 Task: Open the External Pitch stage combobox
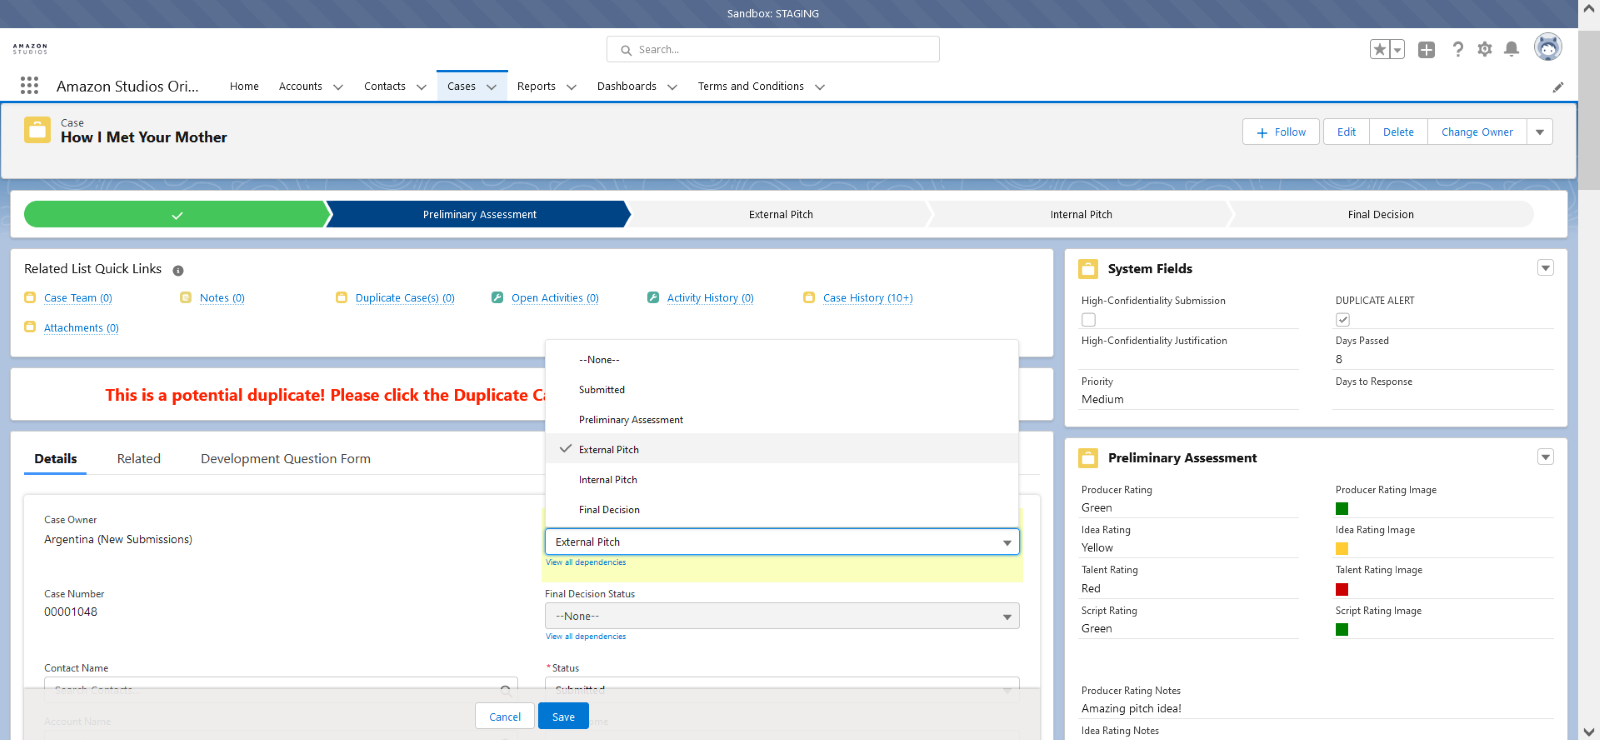[x=782, y=542]
